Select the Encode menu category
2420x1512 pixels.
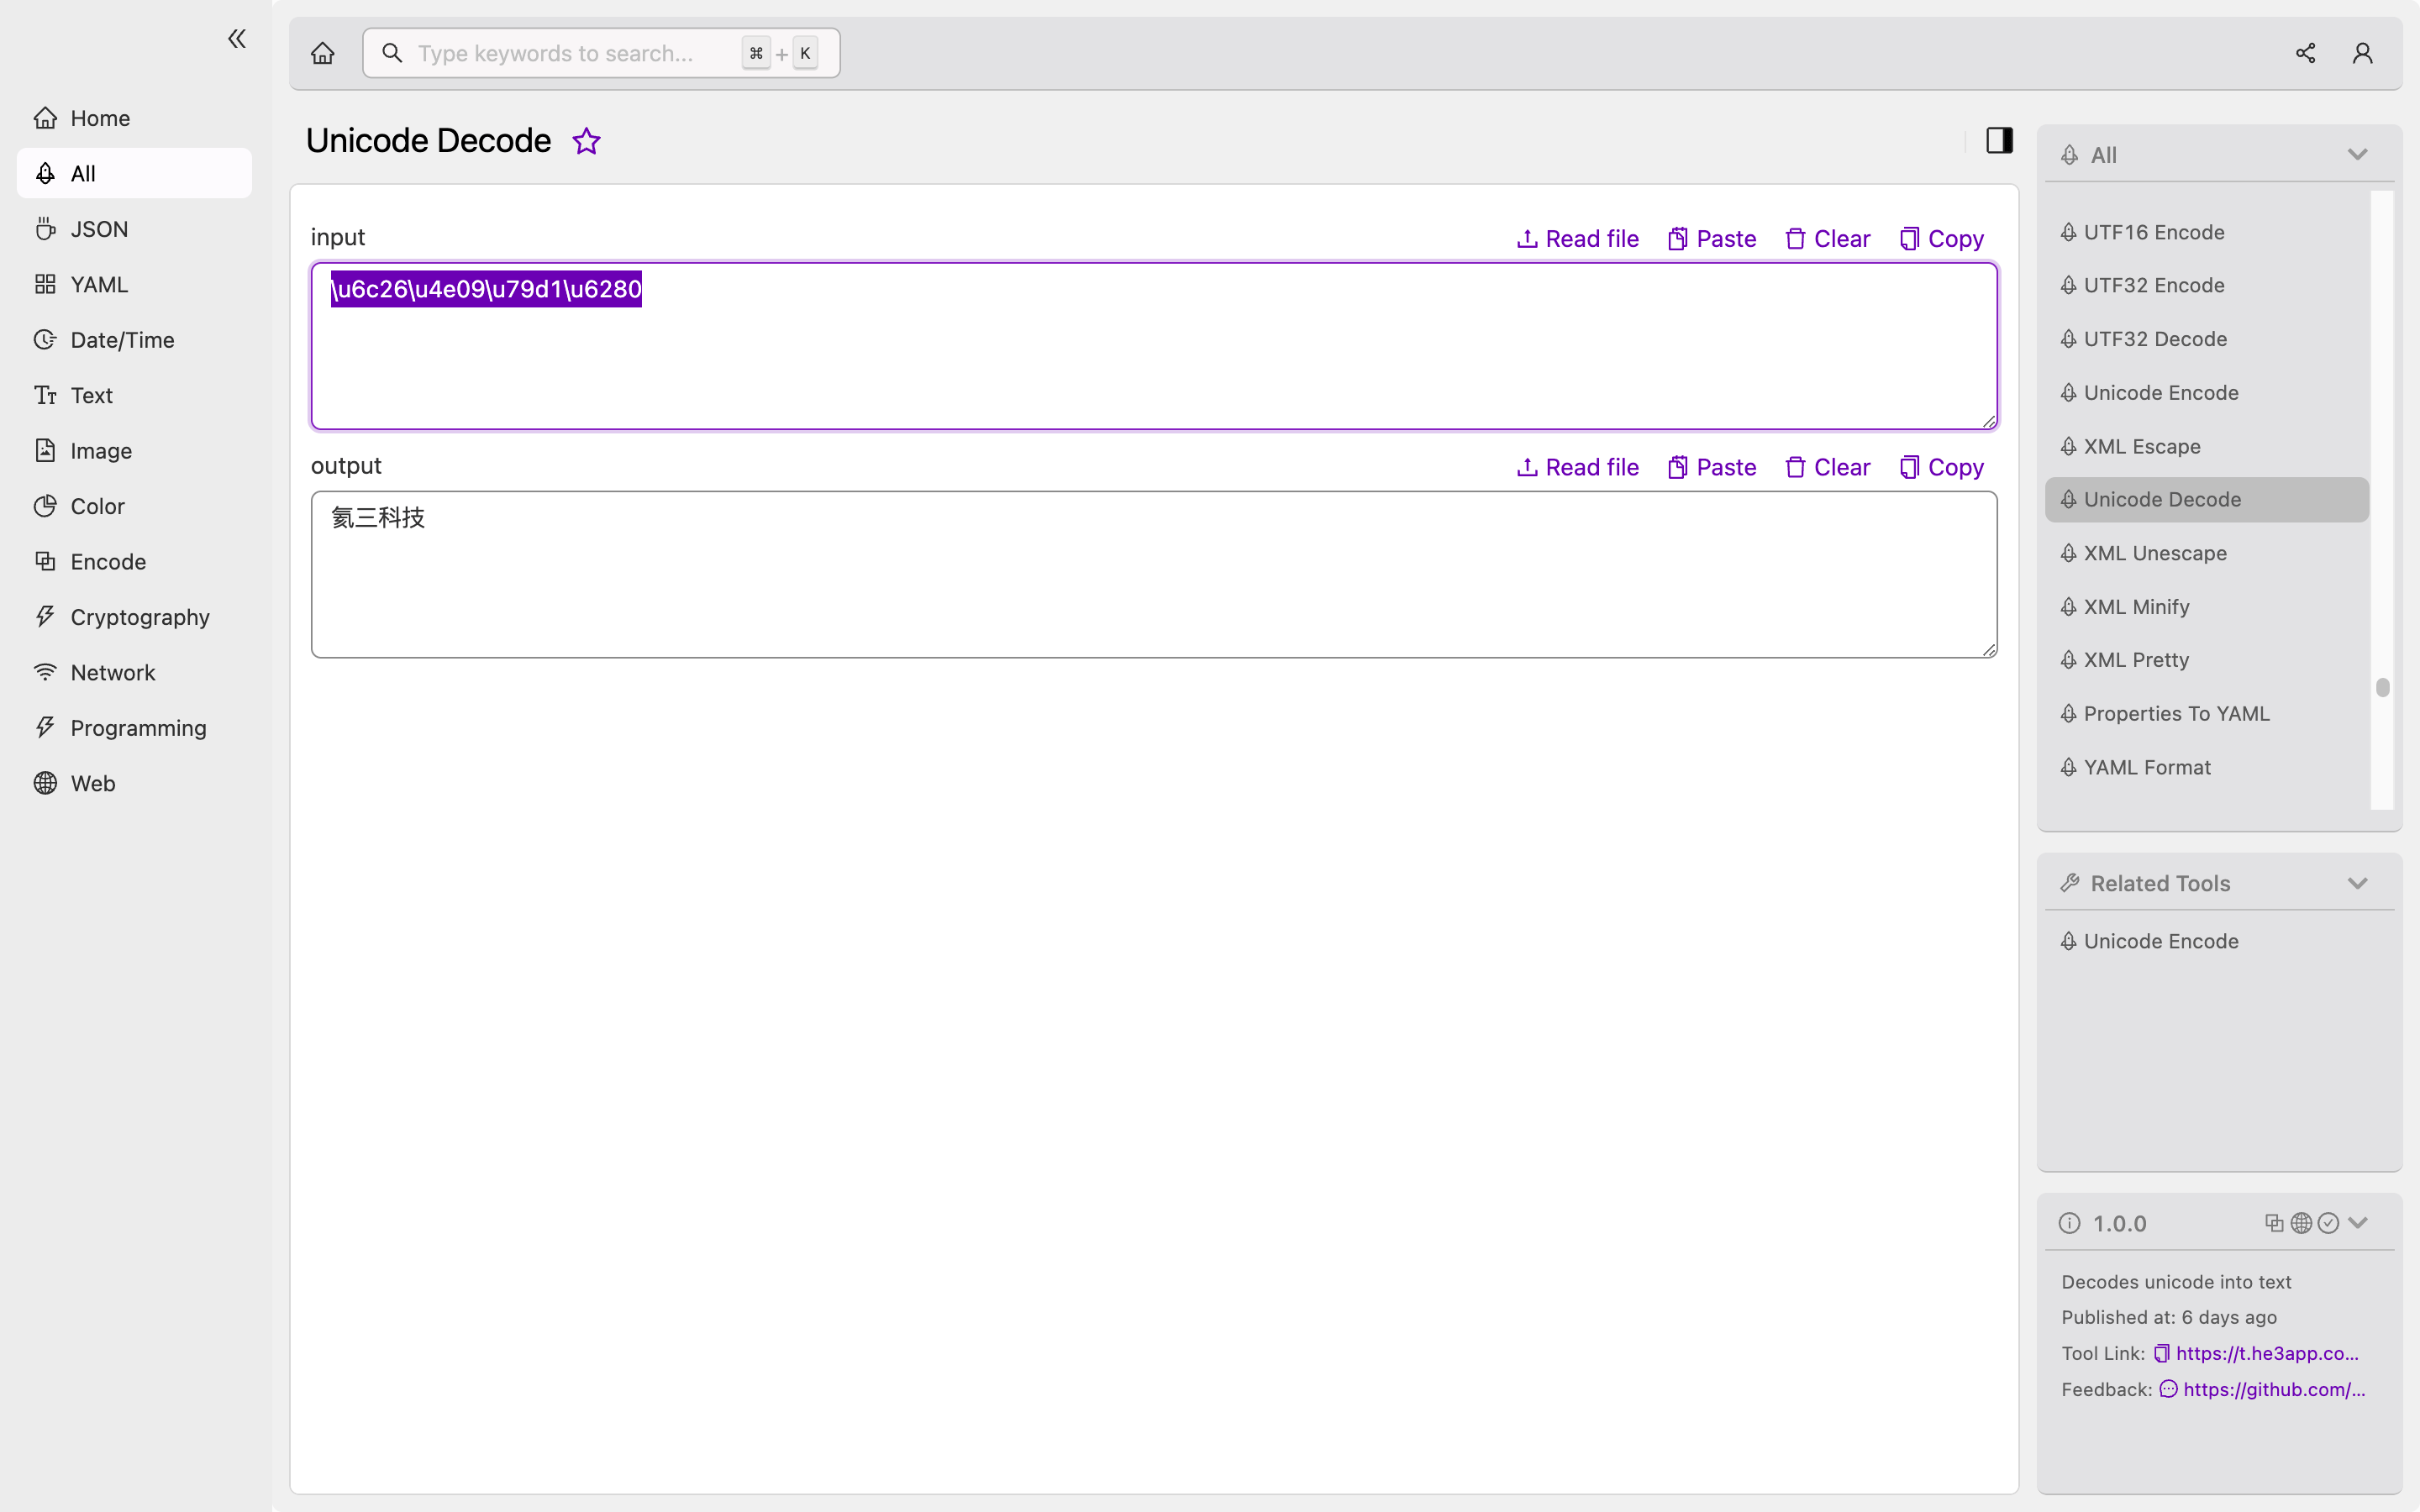click(134, 561)
